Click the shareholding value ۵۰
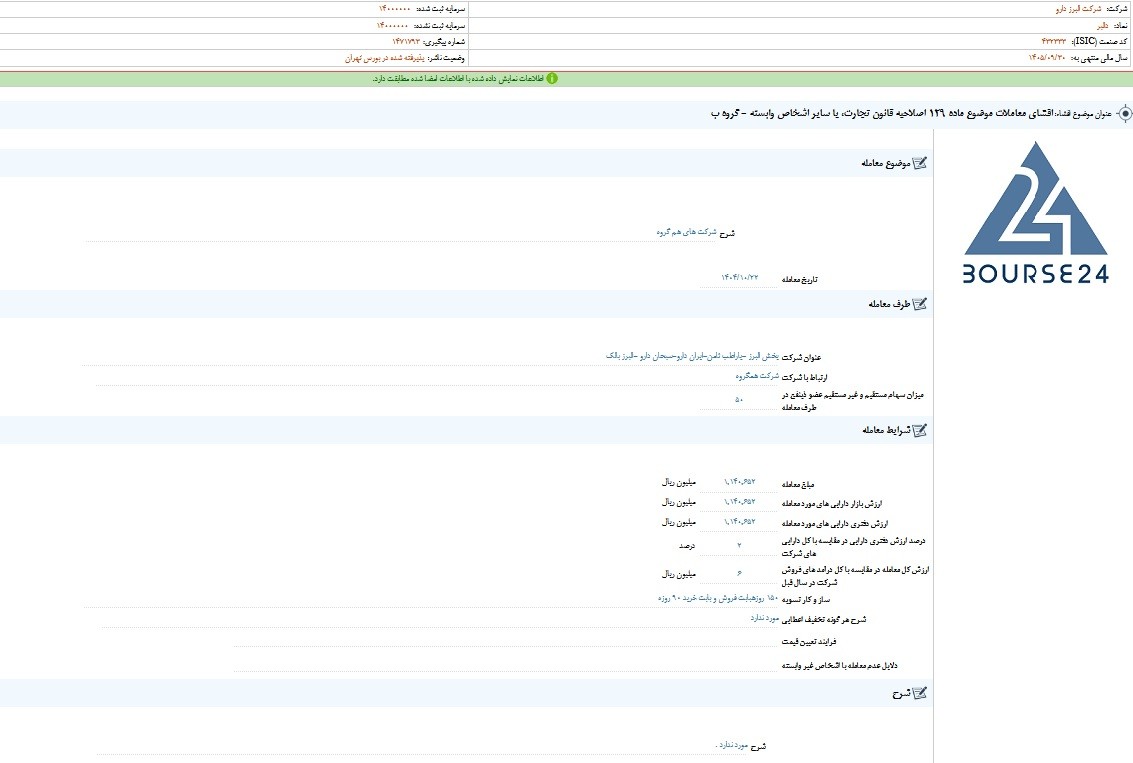Viewport: 1133px width, 763px height. coord(738,400)
